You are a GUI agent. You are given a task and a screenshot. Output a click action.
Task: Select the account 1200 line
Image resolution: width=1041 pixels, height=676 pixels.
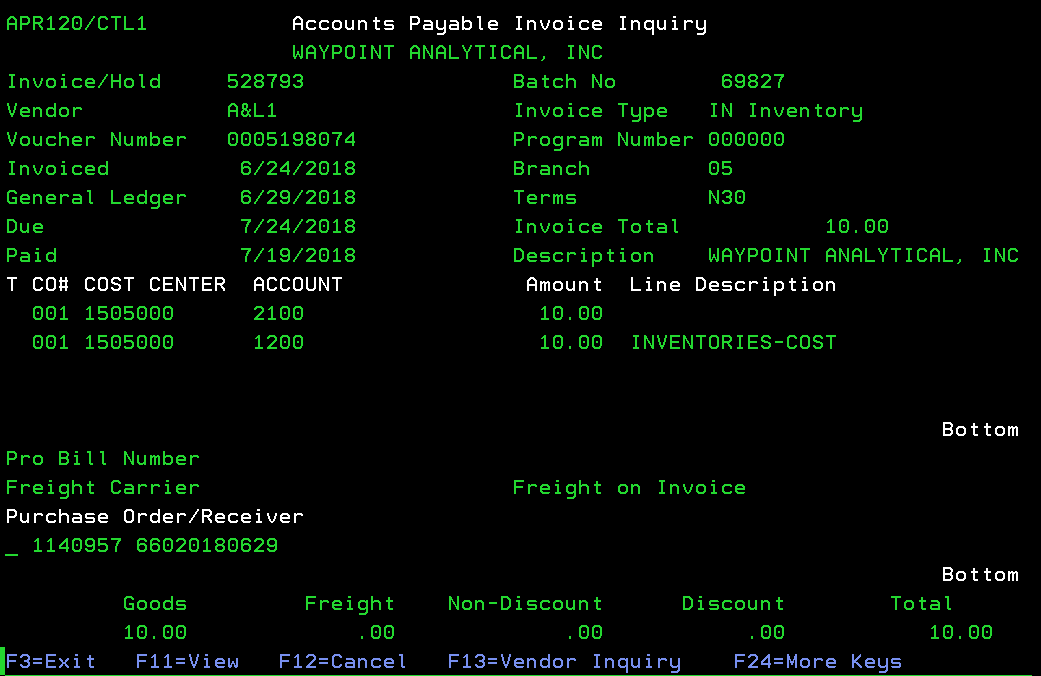pos(278,343)
